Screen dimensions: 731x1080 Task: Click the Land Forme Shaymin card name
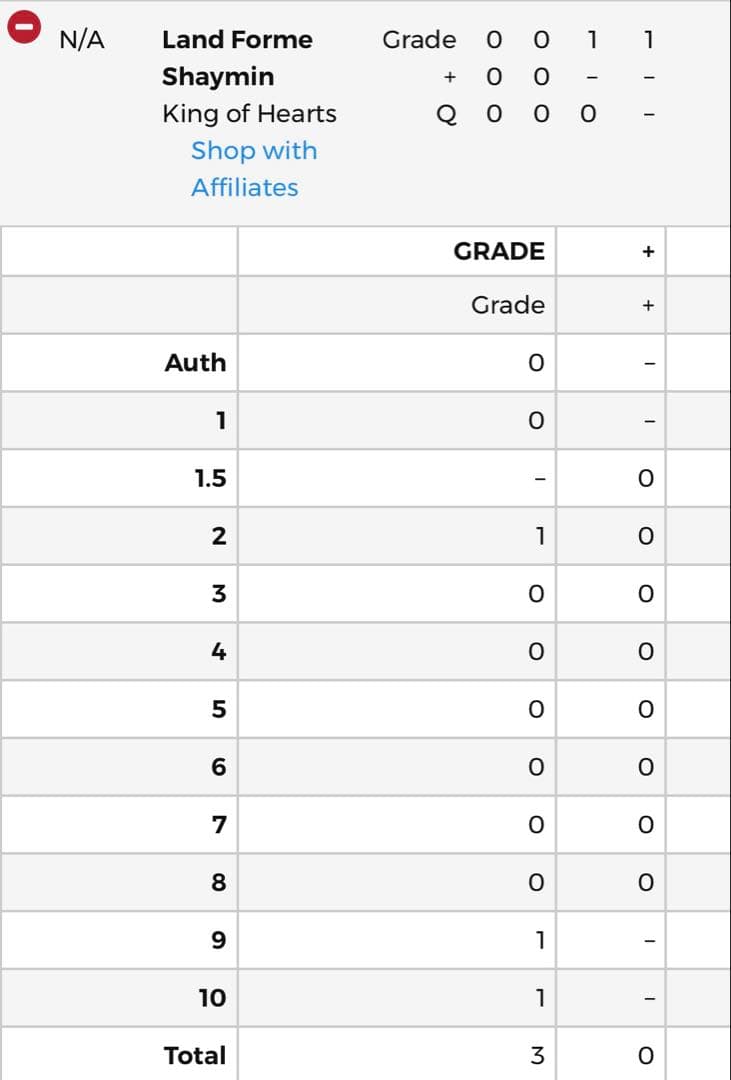[x=237, y=58]
